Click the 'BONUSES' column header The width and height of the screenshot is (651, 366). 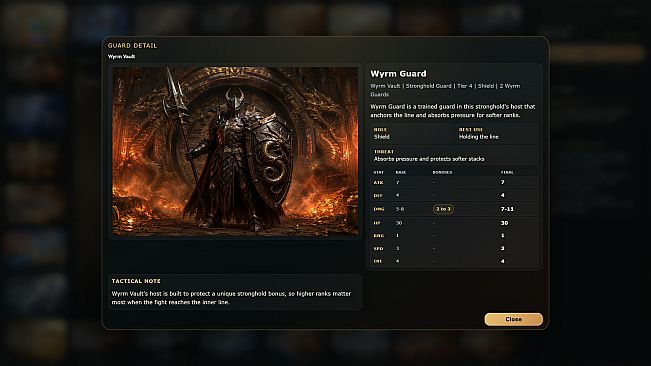pyautogui.click(x=442, y=172)
